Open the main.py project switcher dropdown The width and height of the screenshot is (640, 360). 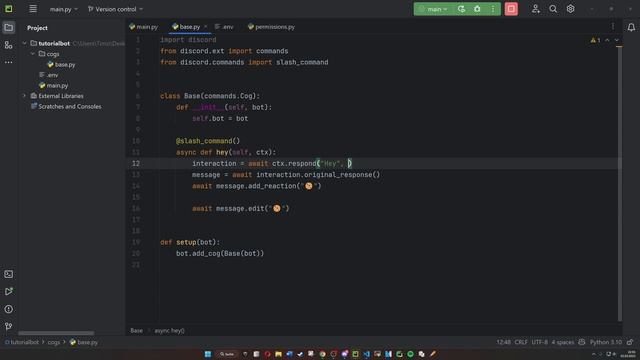tap(63, 9)
